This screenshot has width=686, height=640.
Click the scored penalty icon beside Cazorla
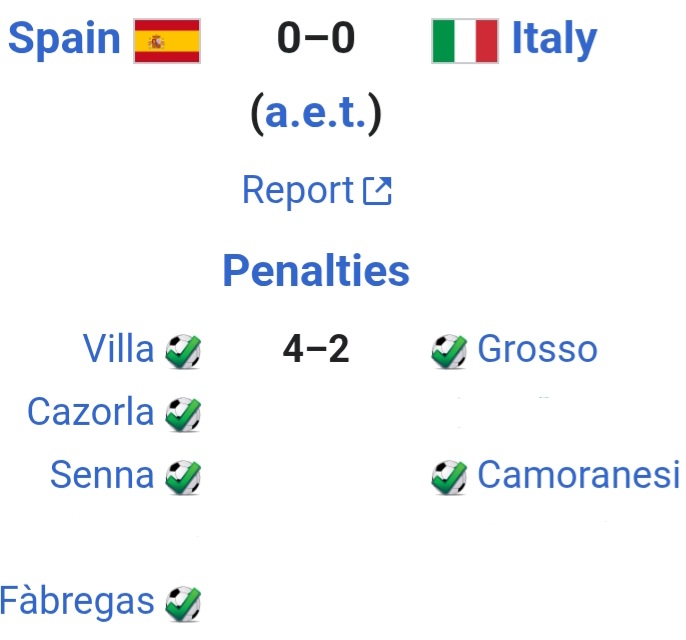183,414
